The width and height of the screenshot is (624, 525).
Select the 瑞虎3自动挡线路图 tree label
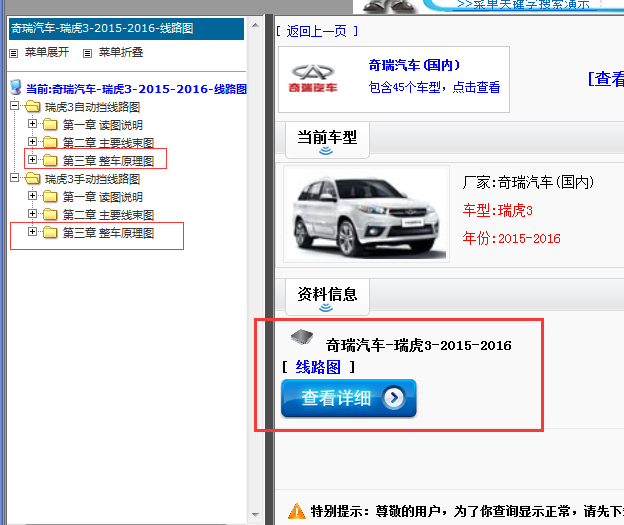tap(92, 107)
